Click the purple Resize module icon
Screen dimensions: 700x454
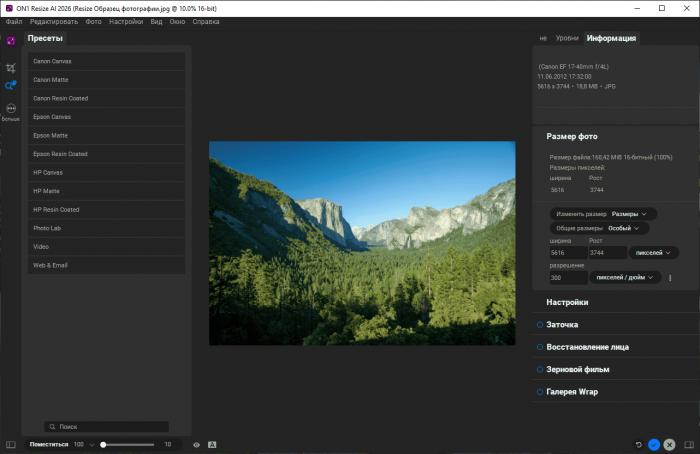coord(10,41)
